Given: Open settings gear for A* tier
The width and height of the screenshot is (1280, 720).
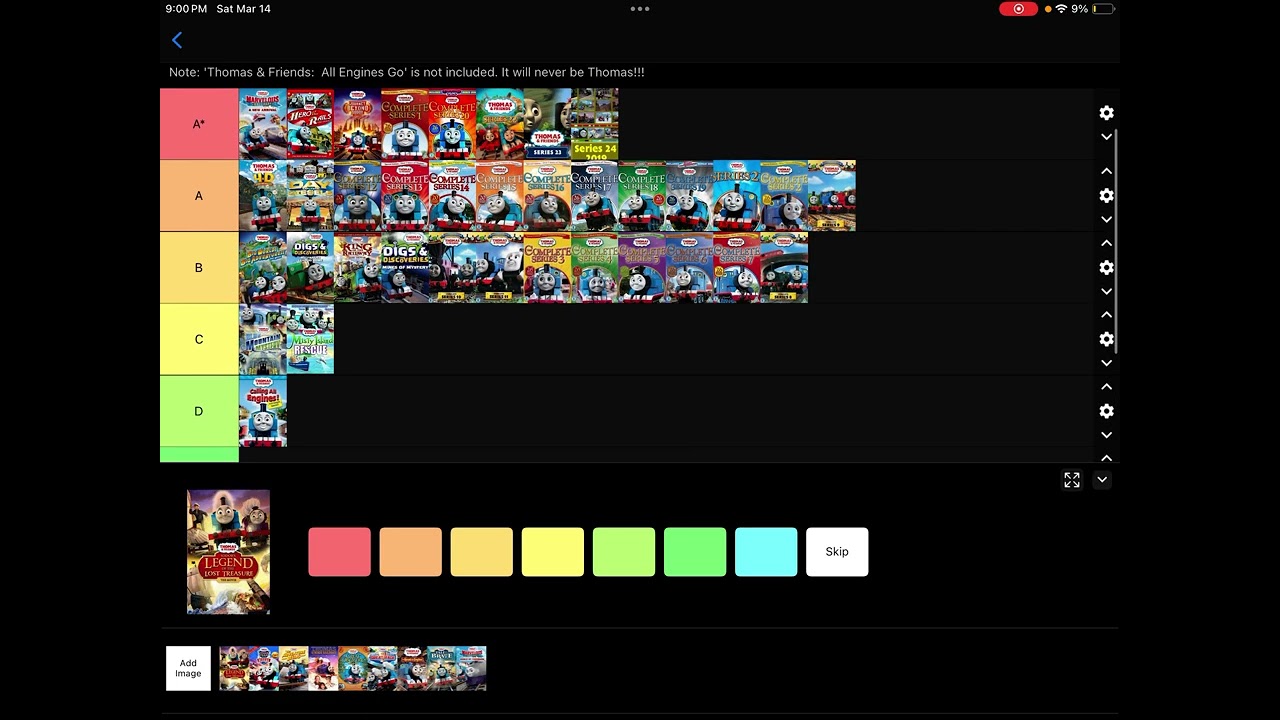Looking at the screenshot, I should (1106, 113).
